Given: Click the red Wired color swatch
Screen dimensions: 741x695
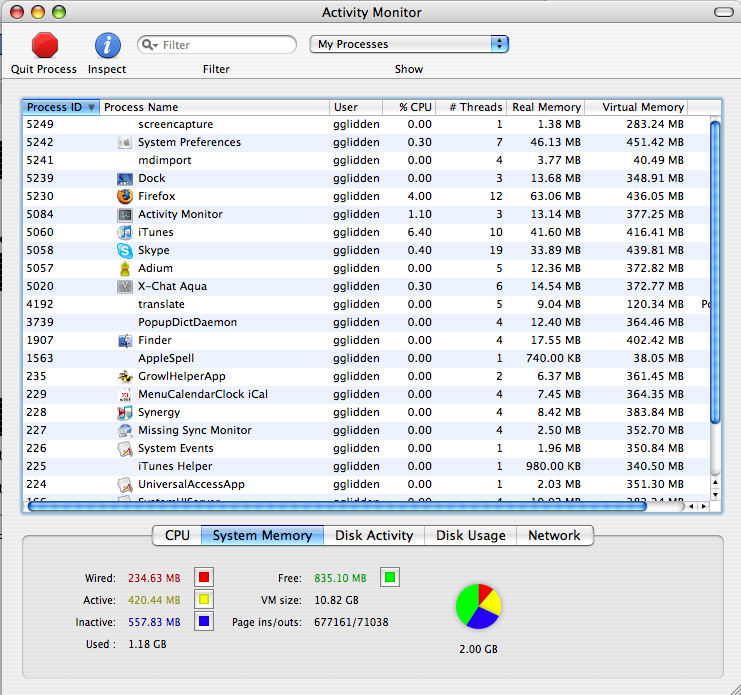Looking at the screenshot, I should point(204,577).
